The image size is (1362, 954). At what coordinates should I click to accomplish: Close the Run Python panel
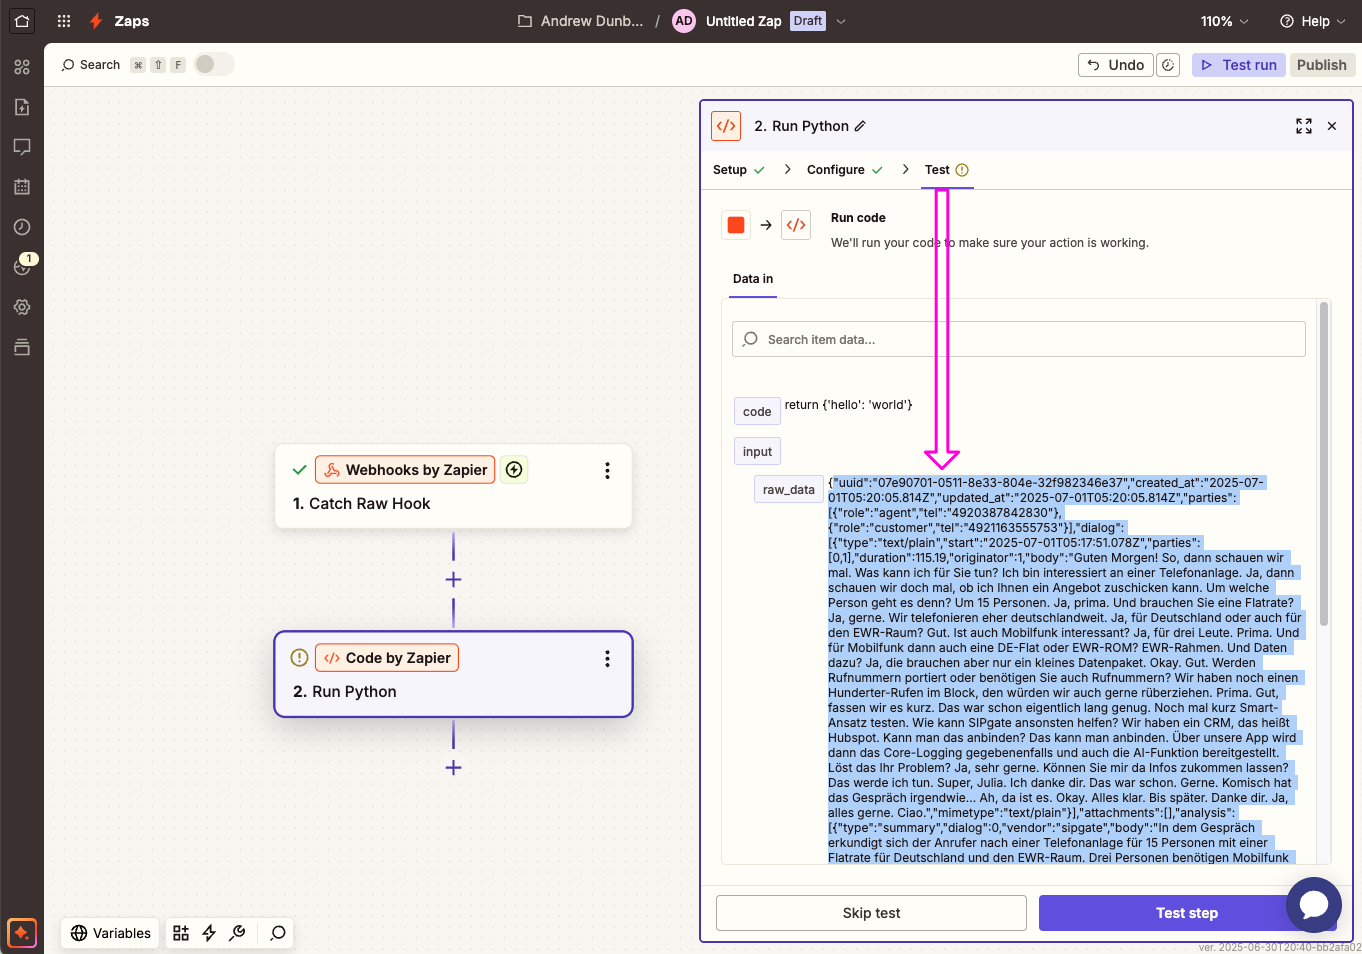(1332, 126)
